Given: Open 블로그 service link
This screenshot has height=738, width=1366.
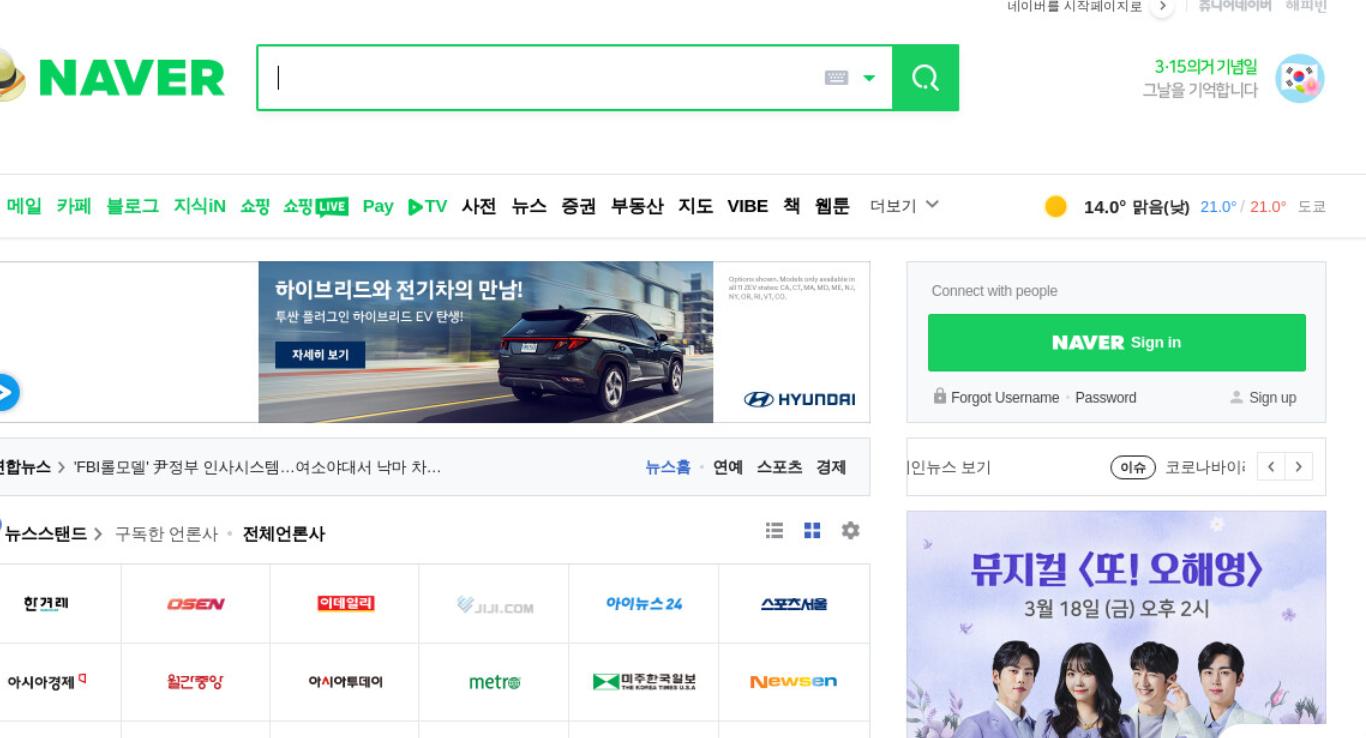Looking at the screenshot, I should point(132,206).
